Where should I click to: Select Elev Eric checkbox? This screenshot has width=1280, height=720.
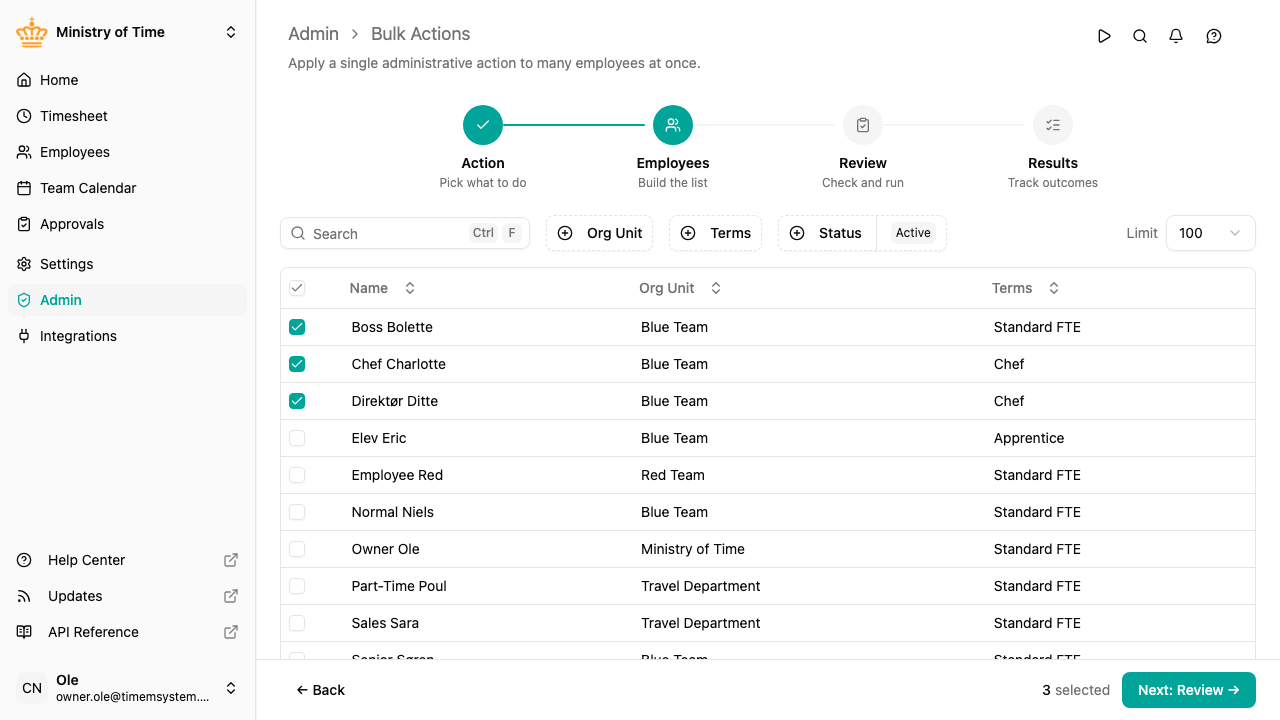coord(297,438)
